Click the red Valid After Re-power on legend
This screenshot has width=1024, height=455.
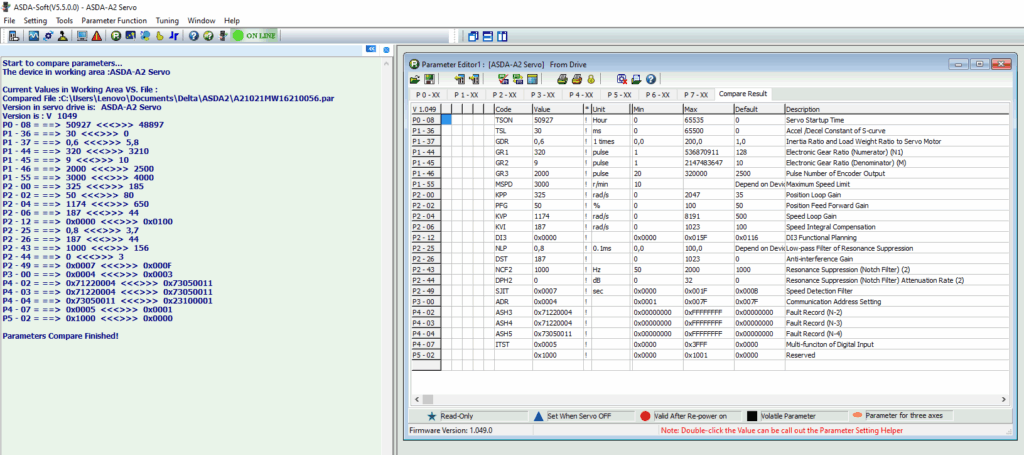pyautogui.click(x=680, y=415)
